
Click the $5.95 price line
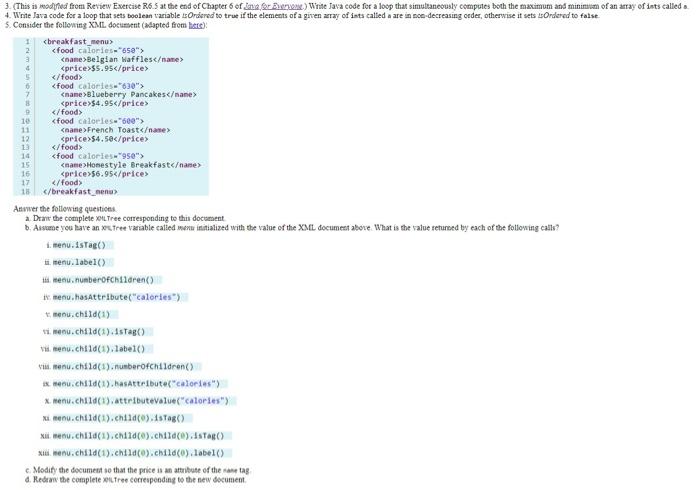click(x=104, y=68)
